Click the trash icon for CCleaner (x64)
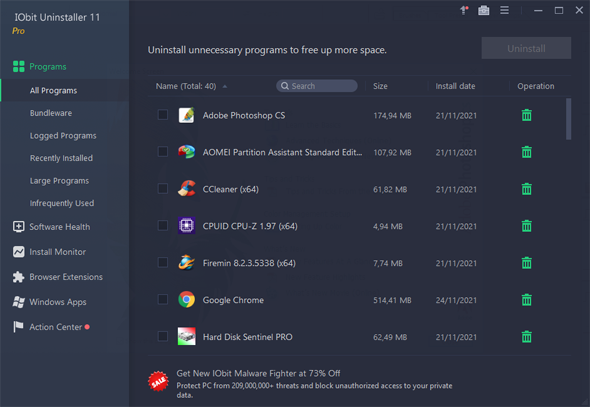The width and height of the screenshot is (590, 407). pos(526,189)
